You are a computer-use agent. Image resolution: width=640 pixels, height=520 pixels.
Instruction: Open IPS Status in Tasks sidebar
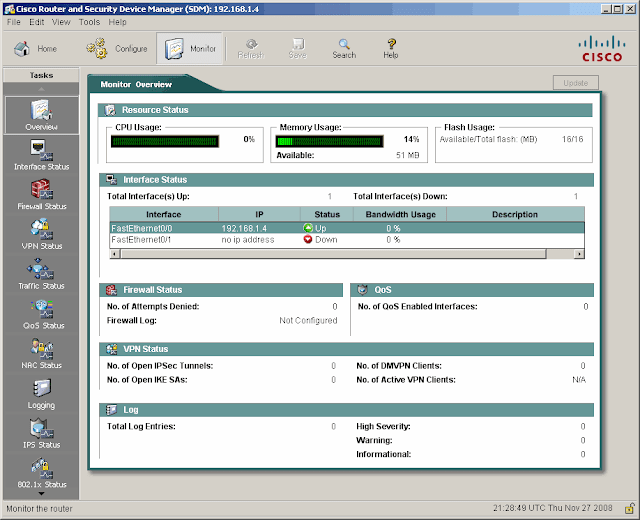click(x=41, y=433)
